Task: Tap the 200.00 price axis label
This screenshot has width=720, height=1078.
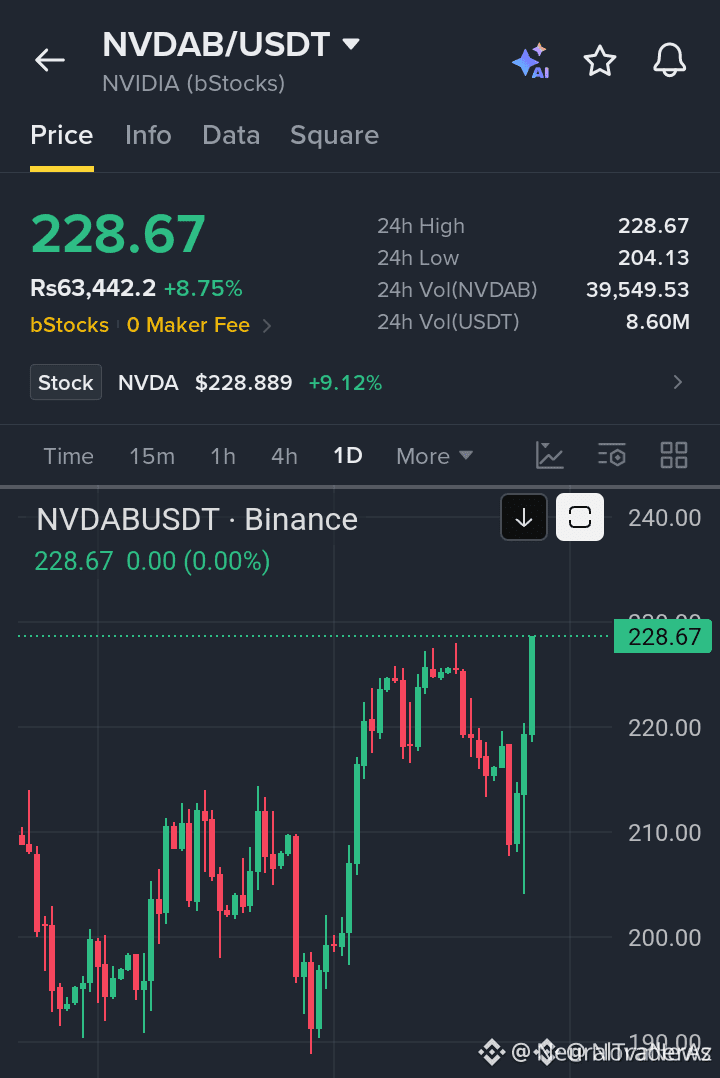Action: (664, 938)
